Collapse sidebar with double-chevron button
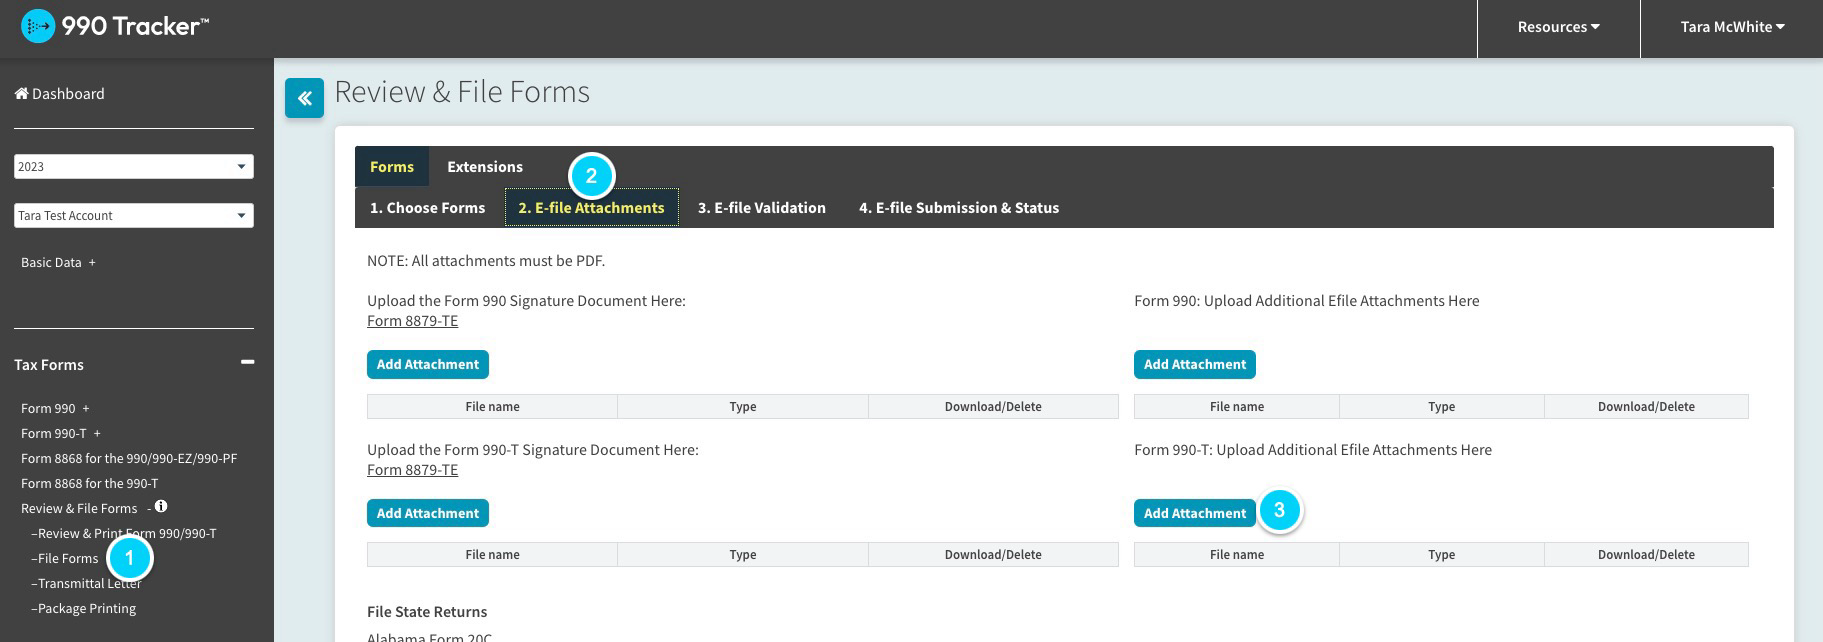Screen dimensions: 1823x642 (304, 98)
